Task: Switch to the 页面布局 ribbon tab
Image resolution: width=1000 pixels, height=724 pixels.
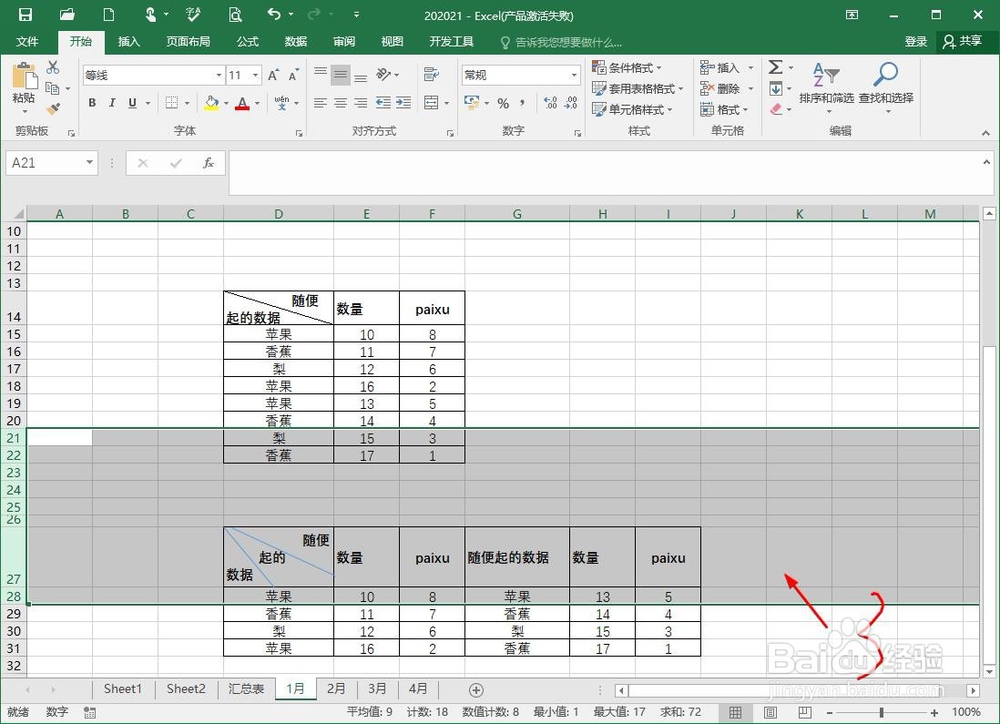Action: [x=188, y=41]
